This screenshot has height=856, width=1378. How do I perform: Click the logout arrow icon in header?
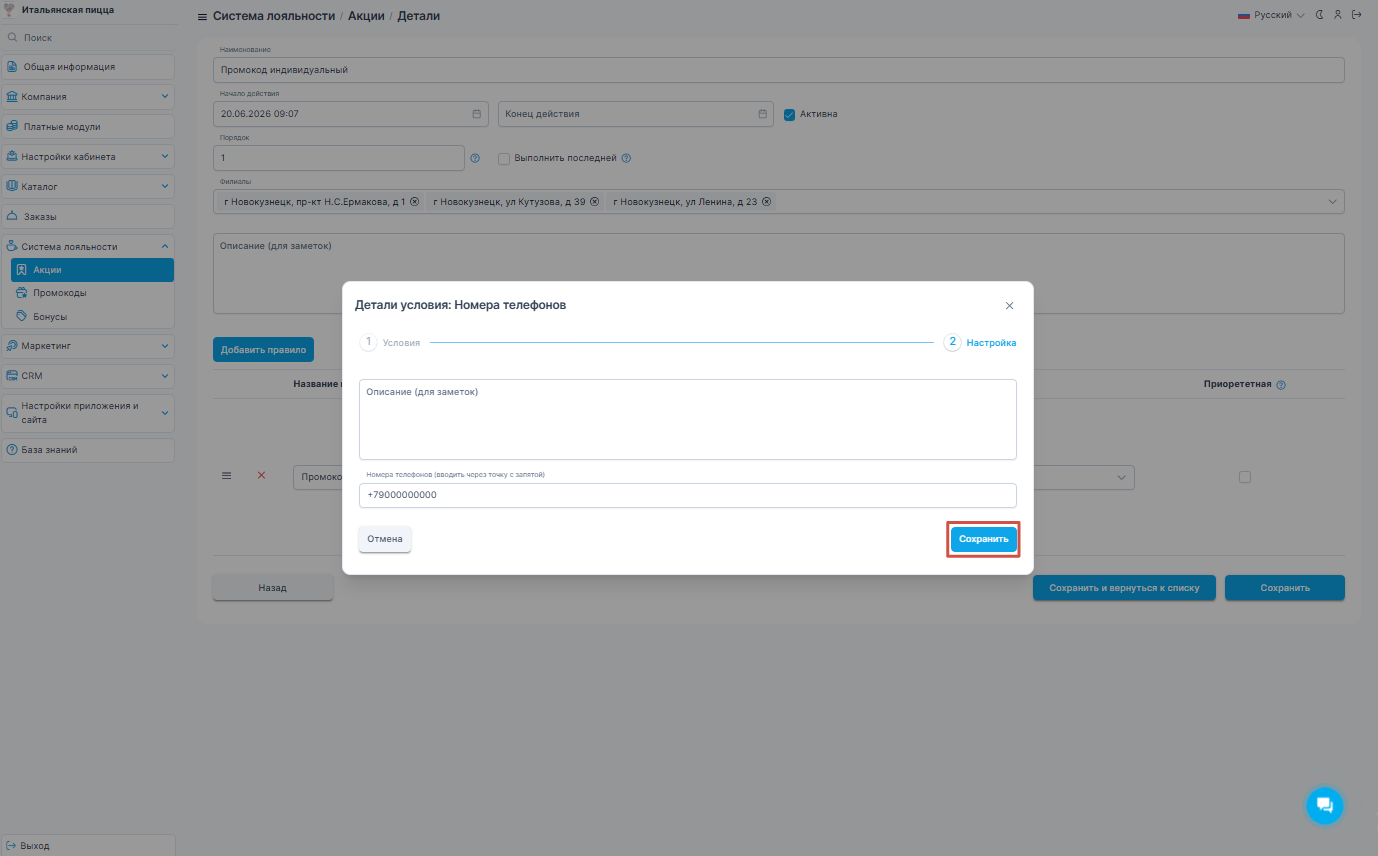pyautogui.click(x=1356, y=15)
